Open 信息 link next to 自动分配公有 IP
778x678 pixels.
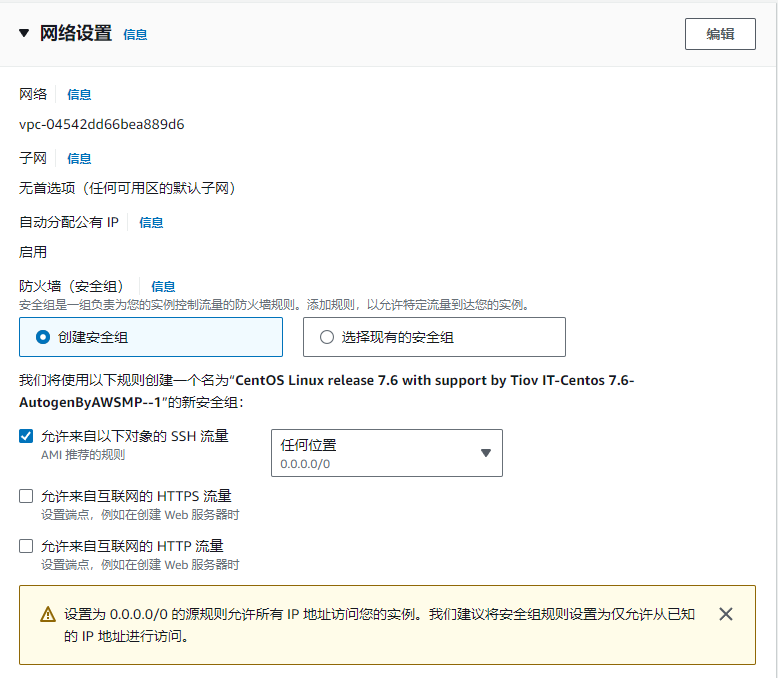(151, 222)
